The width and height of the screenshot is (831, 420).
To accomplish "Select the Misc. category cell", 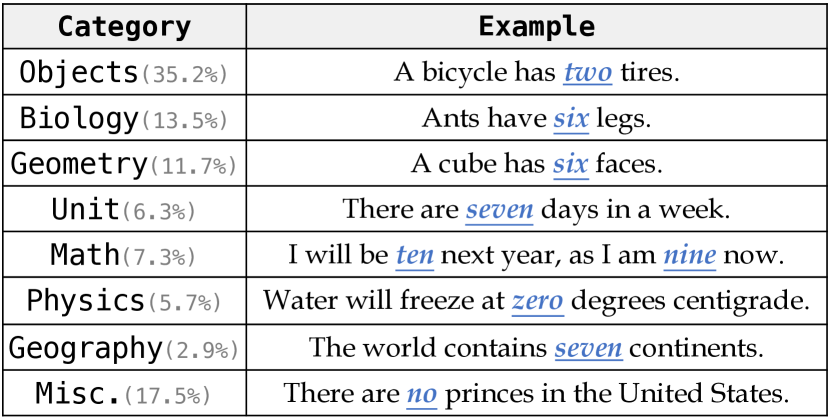I will pos(124,393).
